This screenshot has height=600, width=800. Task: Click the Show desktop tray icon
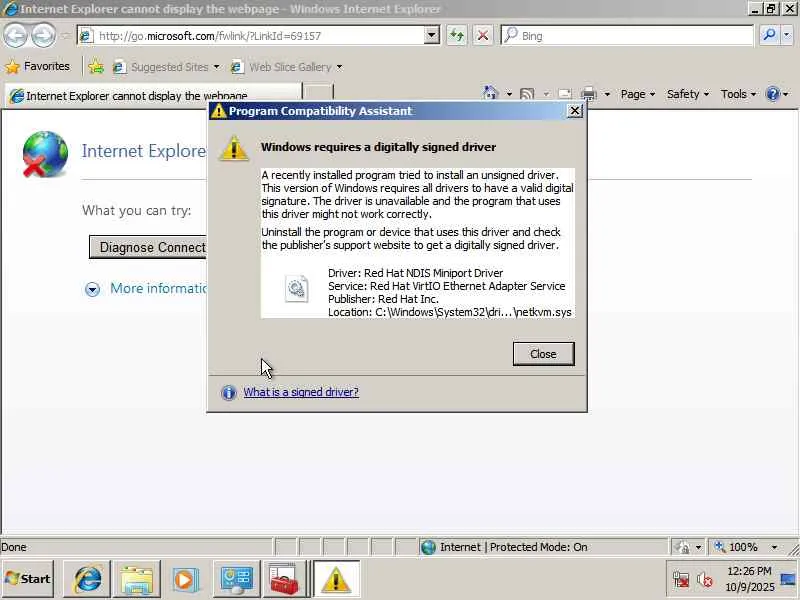tap(789, 579)
